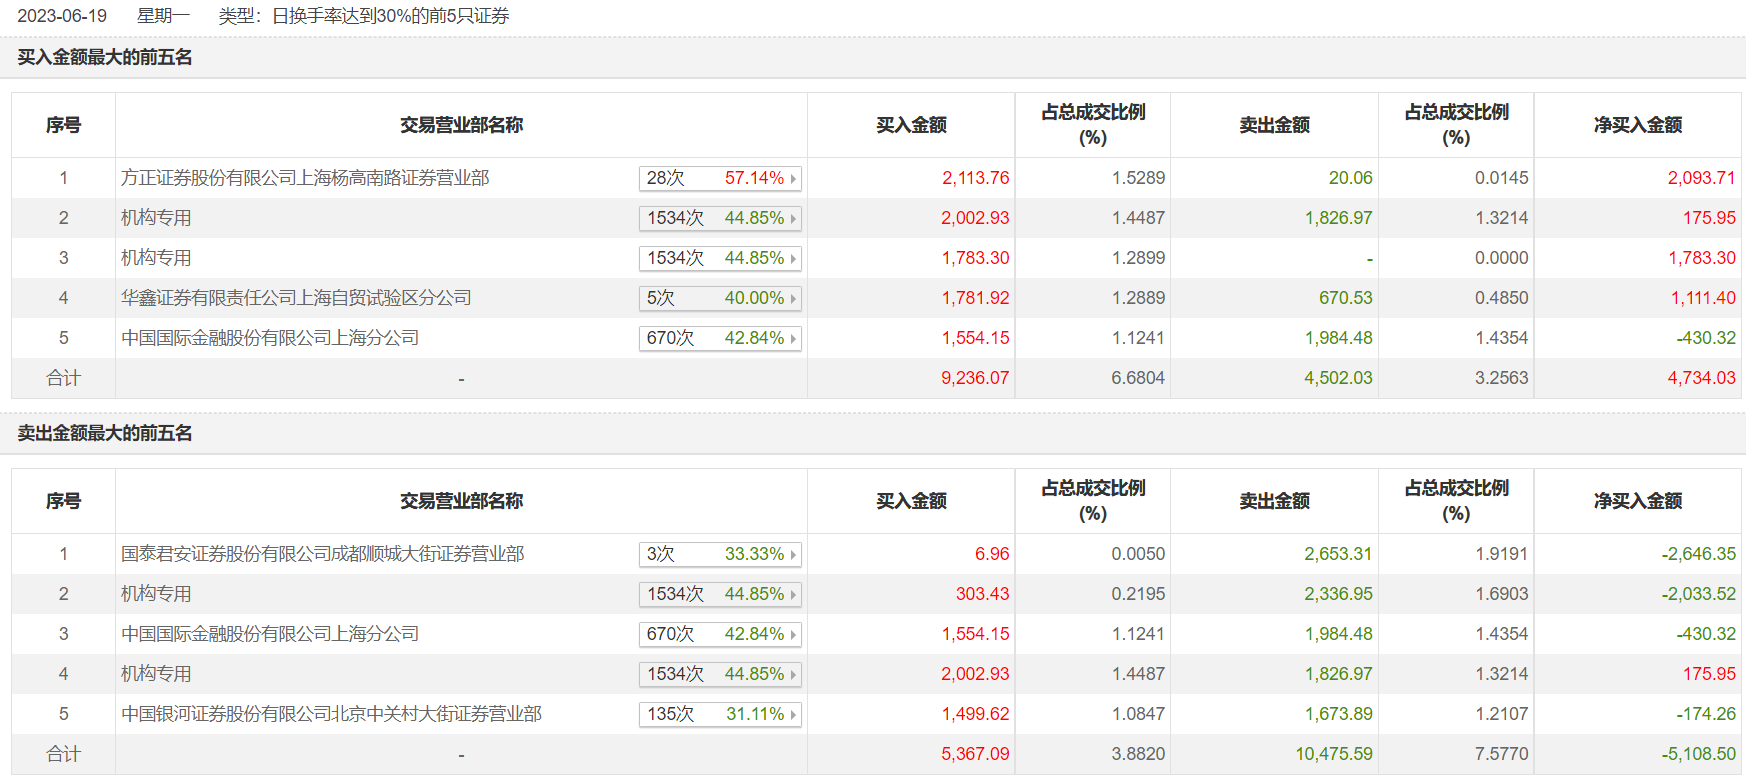Screen dimensions: 1746x780
Task: Open 方正证券上海杨高南路证券营业部 link
Action: tap(305, 178)
